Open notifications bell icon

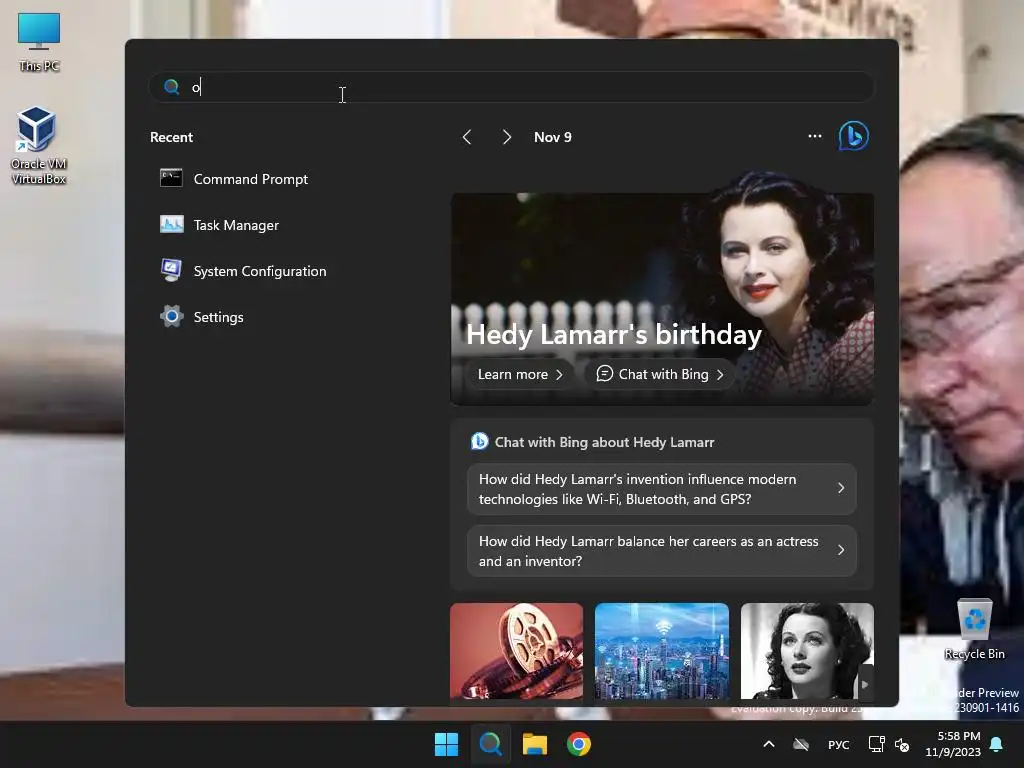click(997, 744)
